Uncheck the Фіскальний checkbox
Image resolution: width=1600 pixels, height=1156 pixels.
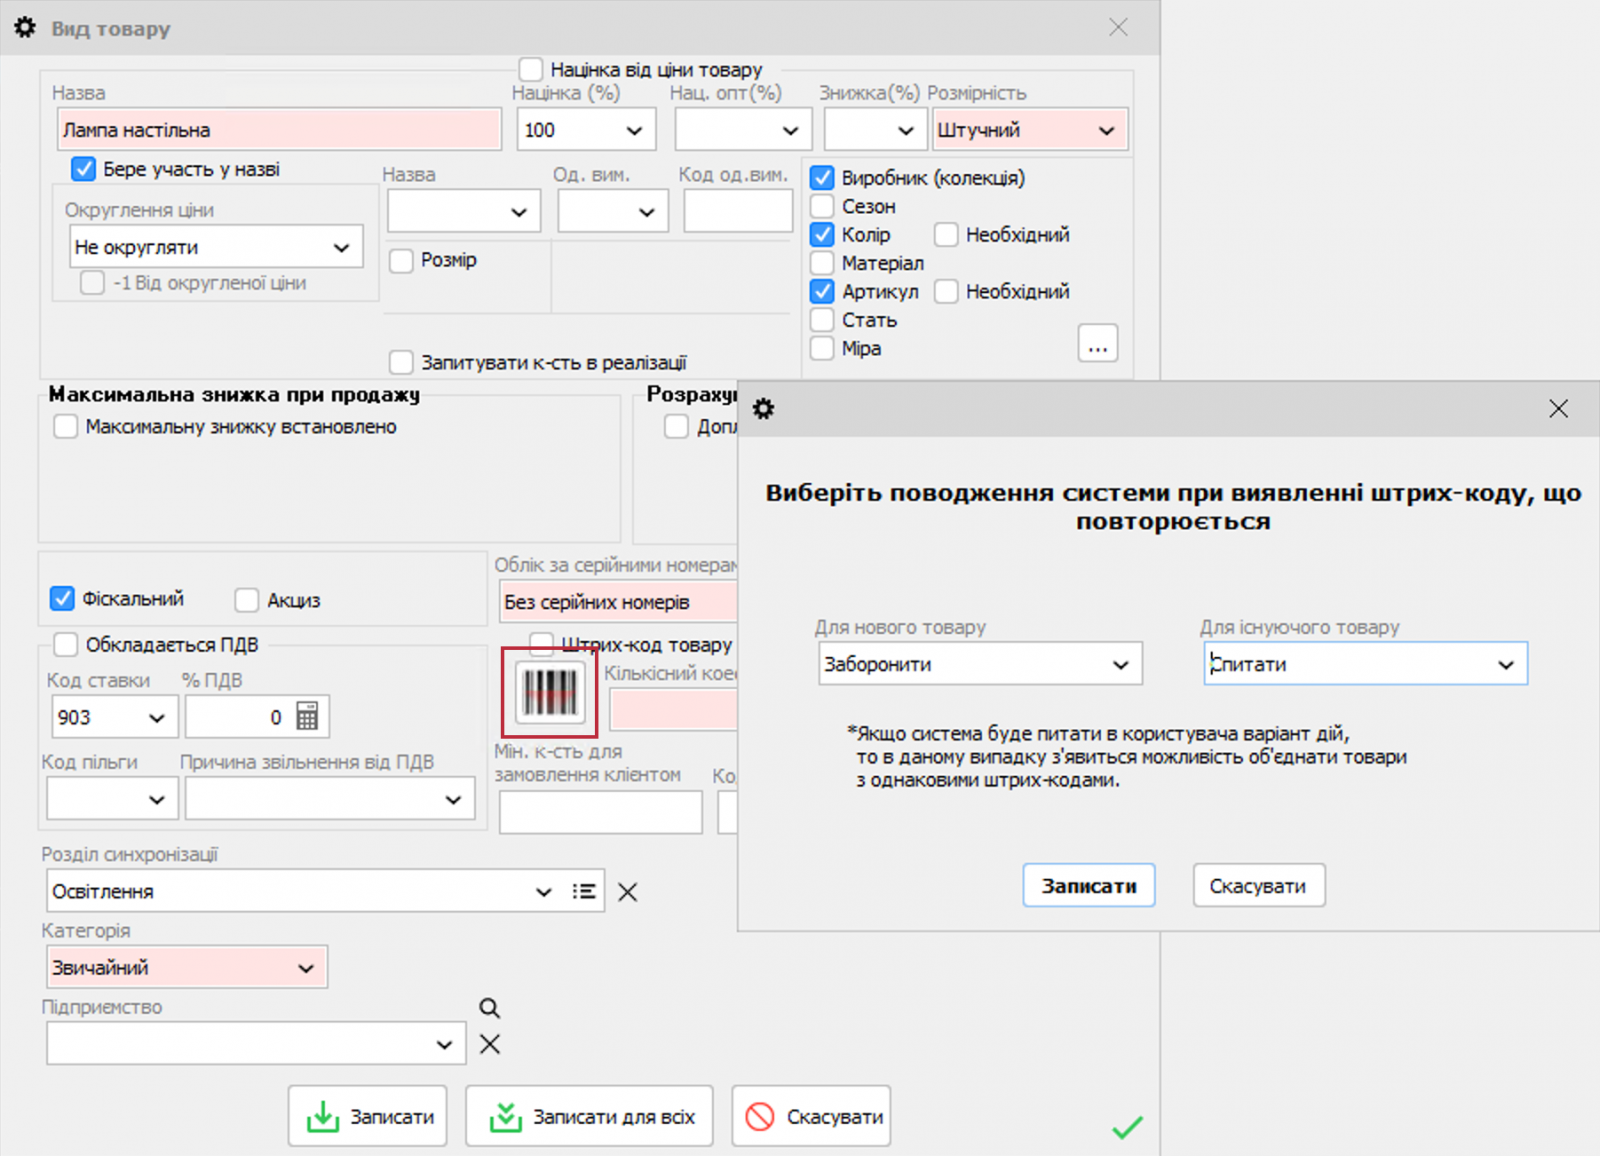[62, 597]
